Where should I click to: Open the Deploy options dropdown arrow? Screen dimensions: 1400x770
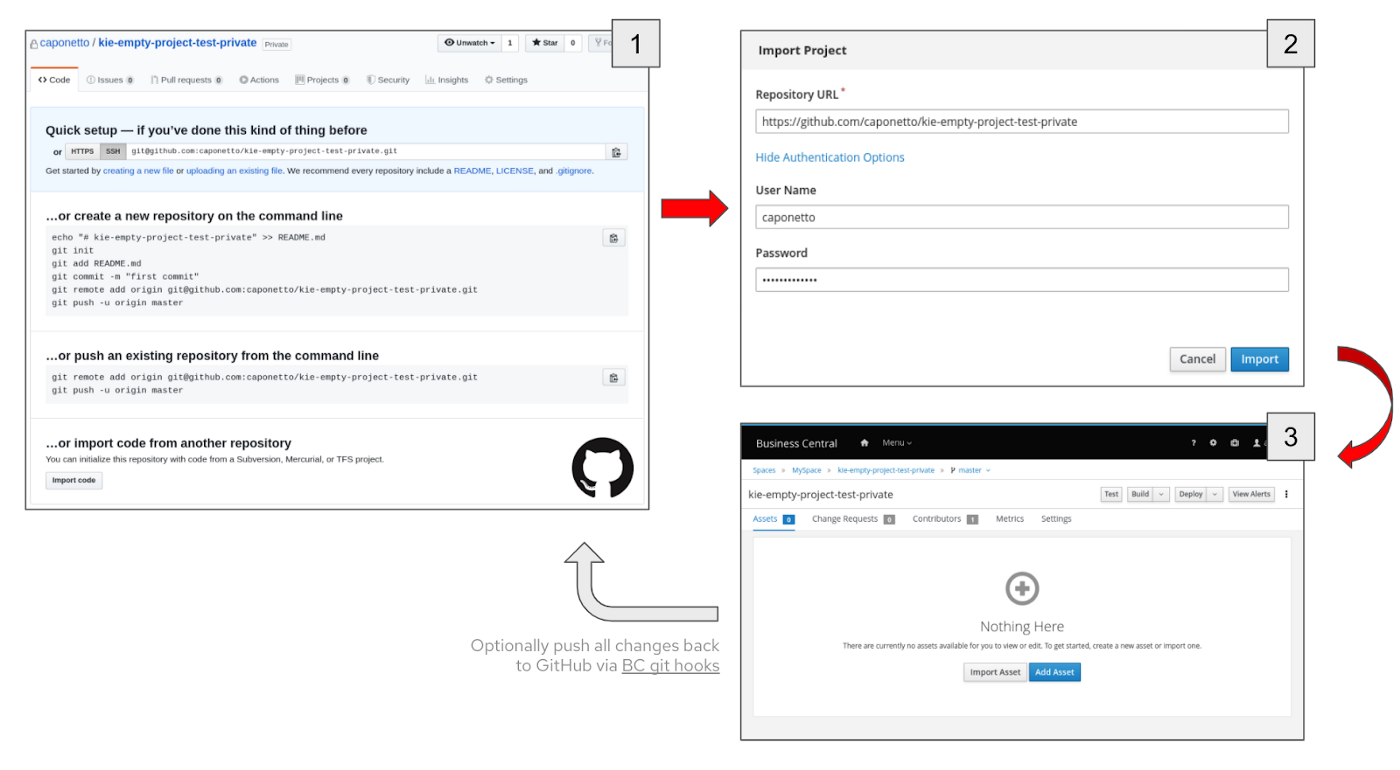pos(1216,493)
